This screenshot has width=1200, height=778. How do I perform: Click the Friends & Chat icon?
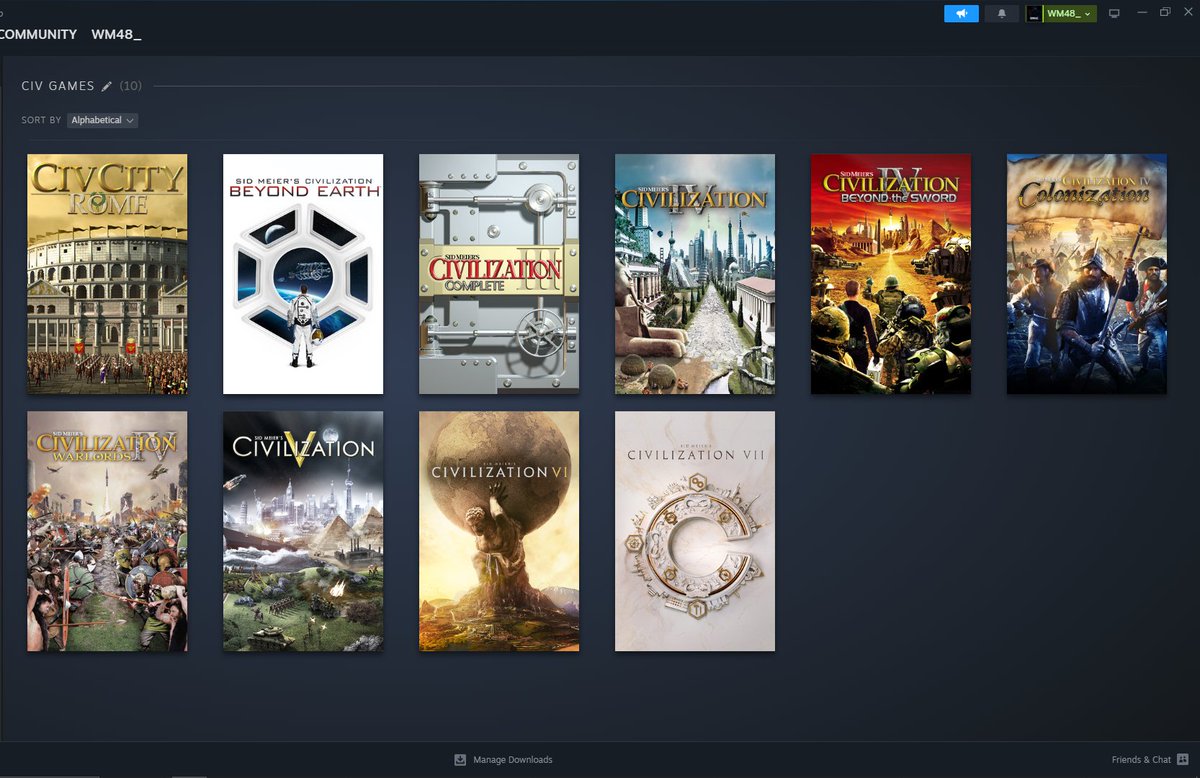pos(1183,760)
